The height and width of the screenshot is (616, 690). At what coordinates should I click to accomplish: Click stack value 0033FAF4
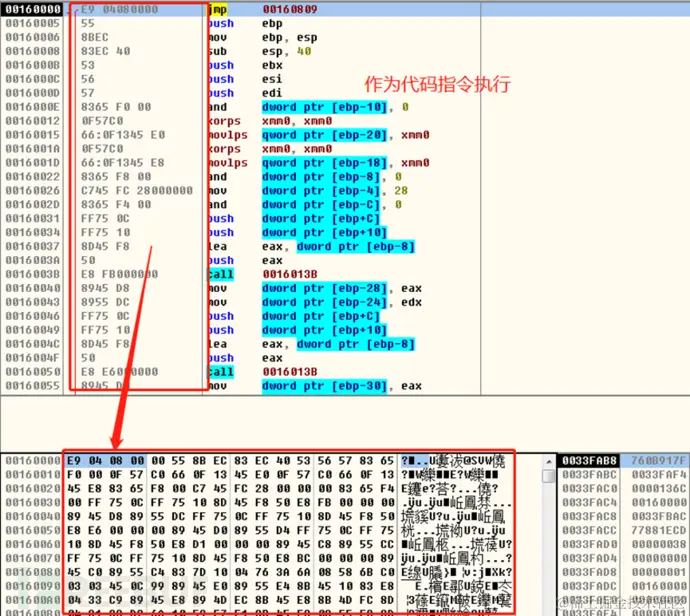(x=658, y=475)
